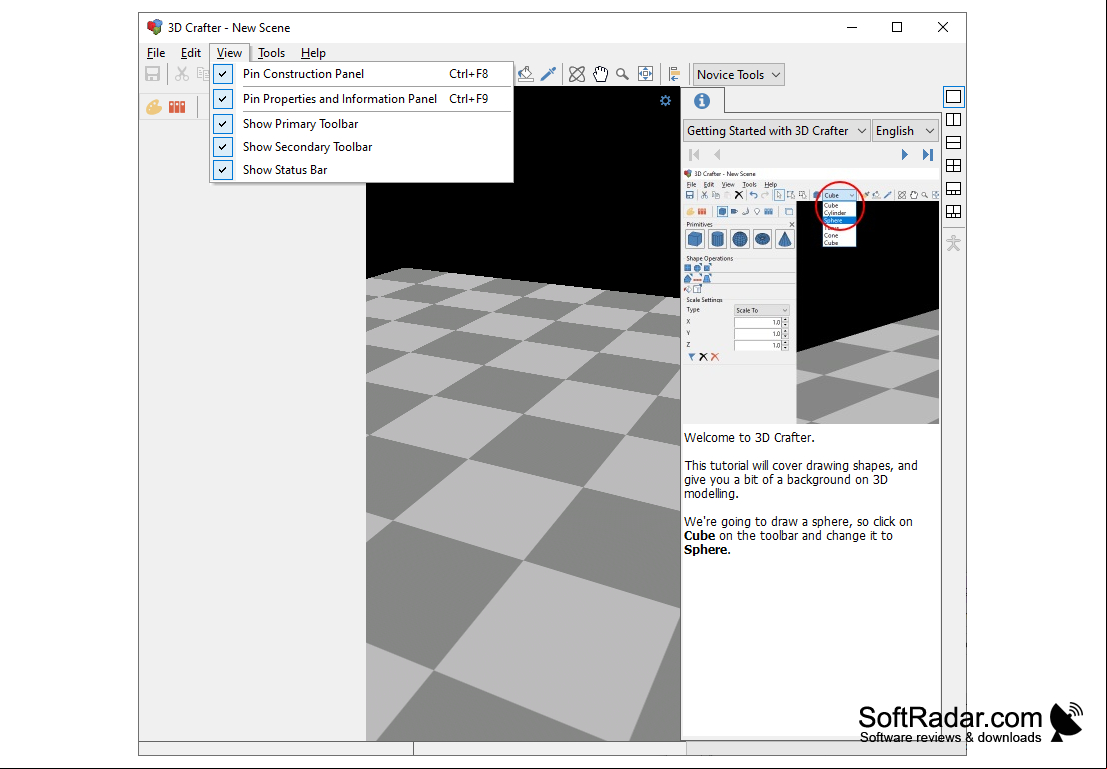Toggle Show Secondary Toolbar off

click(x=361, y=147)
